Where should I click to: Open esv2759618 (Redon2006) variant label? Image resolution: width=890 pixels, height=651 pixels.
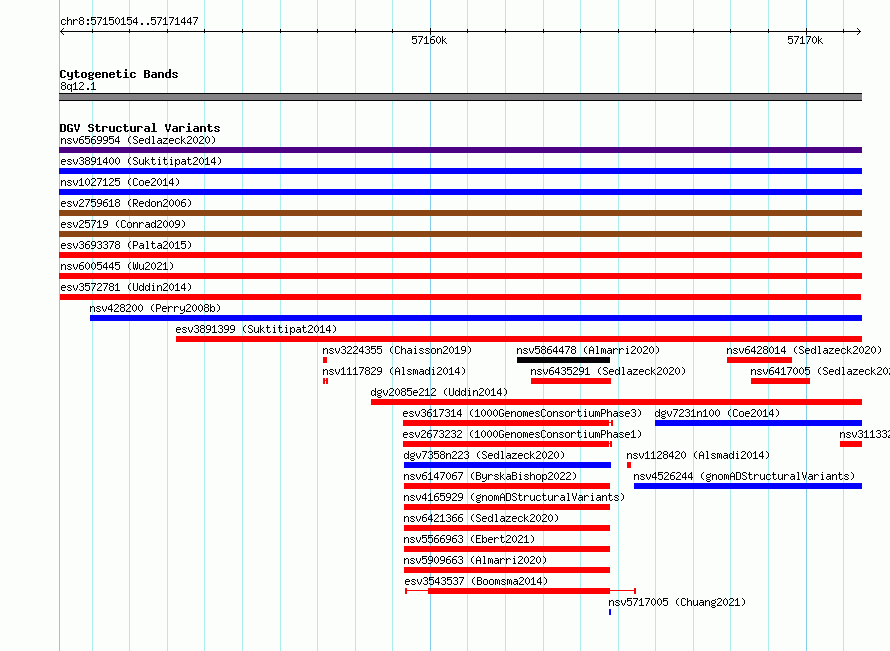(x=126, y=203)
